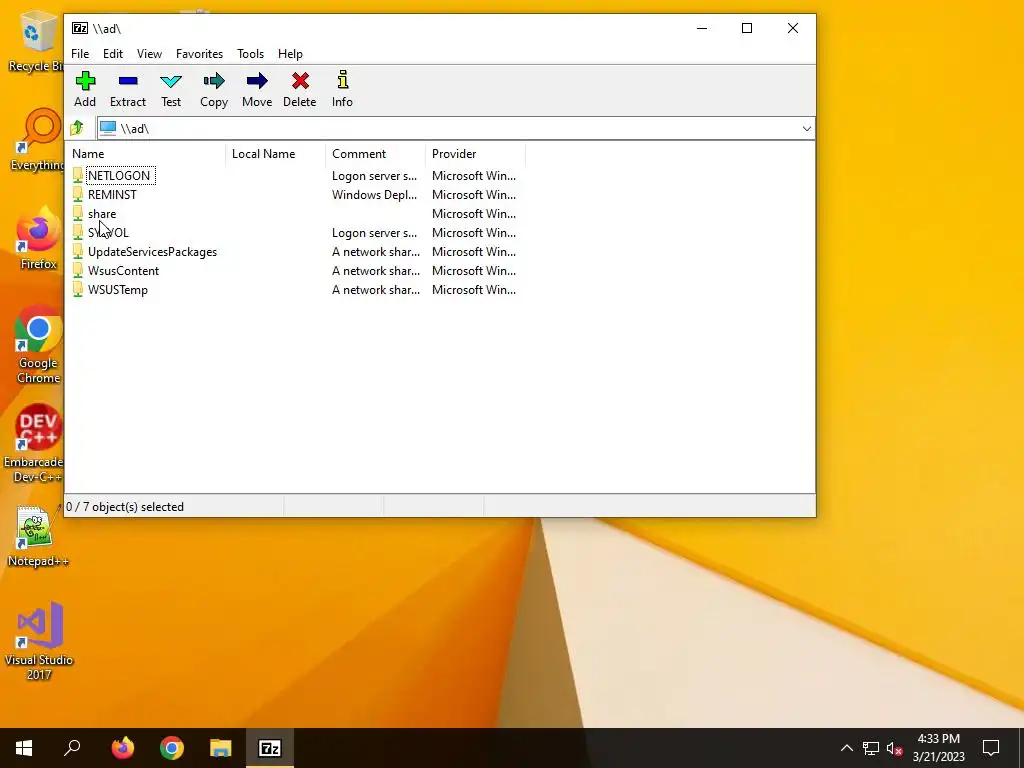Click the 0 / 7 object(s) selected status

pyautogui.click(x=125, y=507)
